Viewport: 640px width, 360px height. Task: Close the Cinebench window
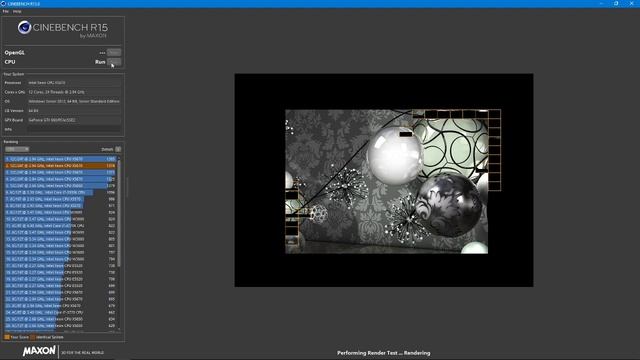(631, 4)
